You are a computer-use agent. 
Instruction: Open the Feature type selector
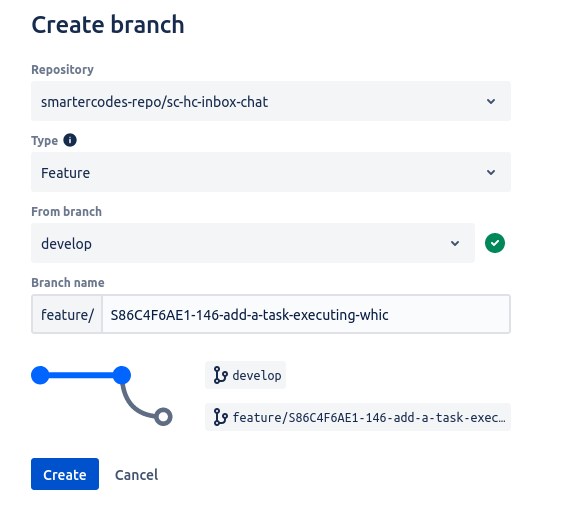pyautogui.click(x=271, y=172)
